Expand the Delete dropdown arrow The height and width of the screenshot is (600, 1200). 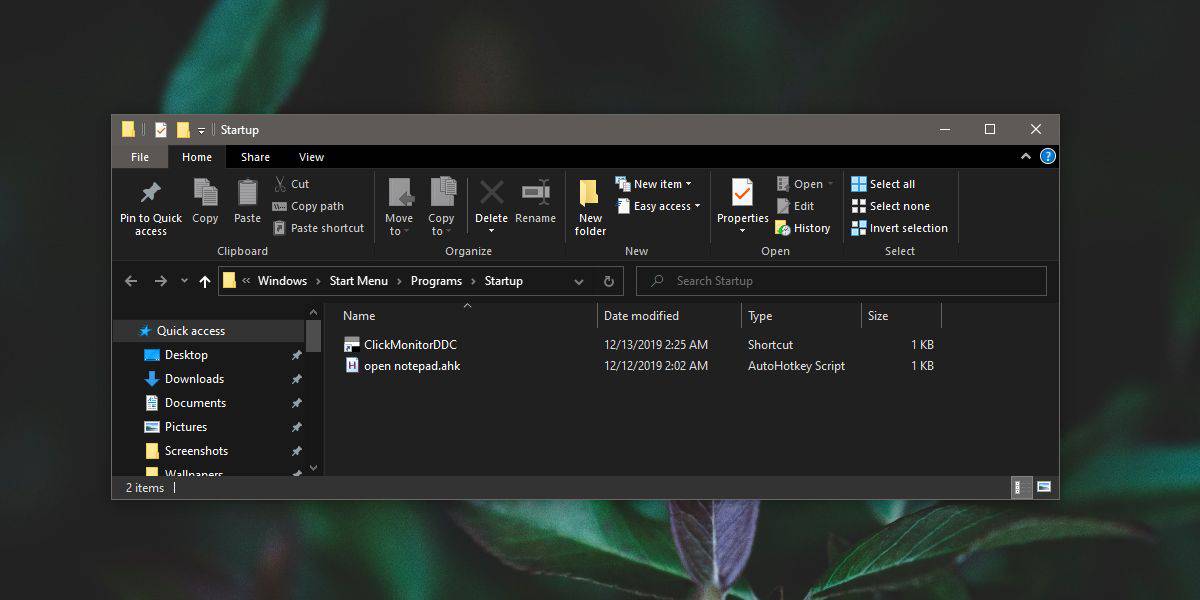(x=491, y=231)
